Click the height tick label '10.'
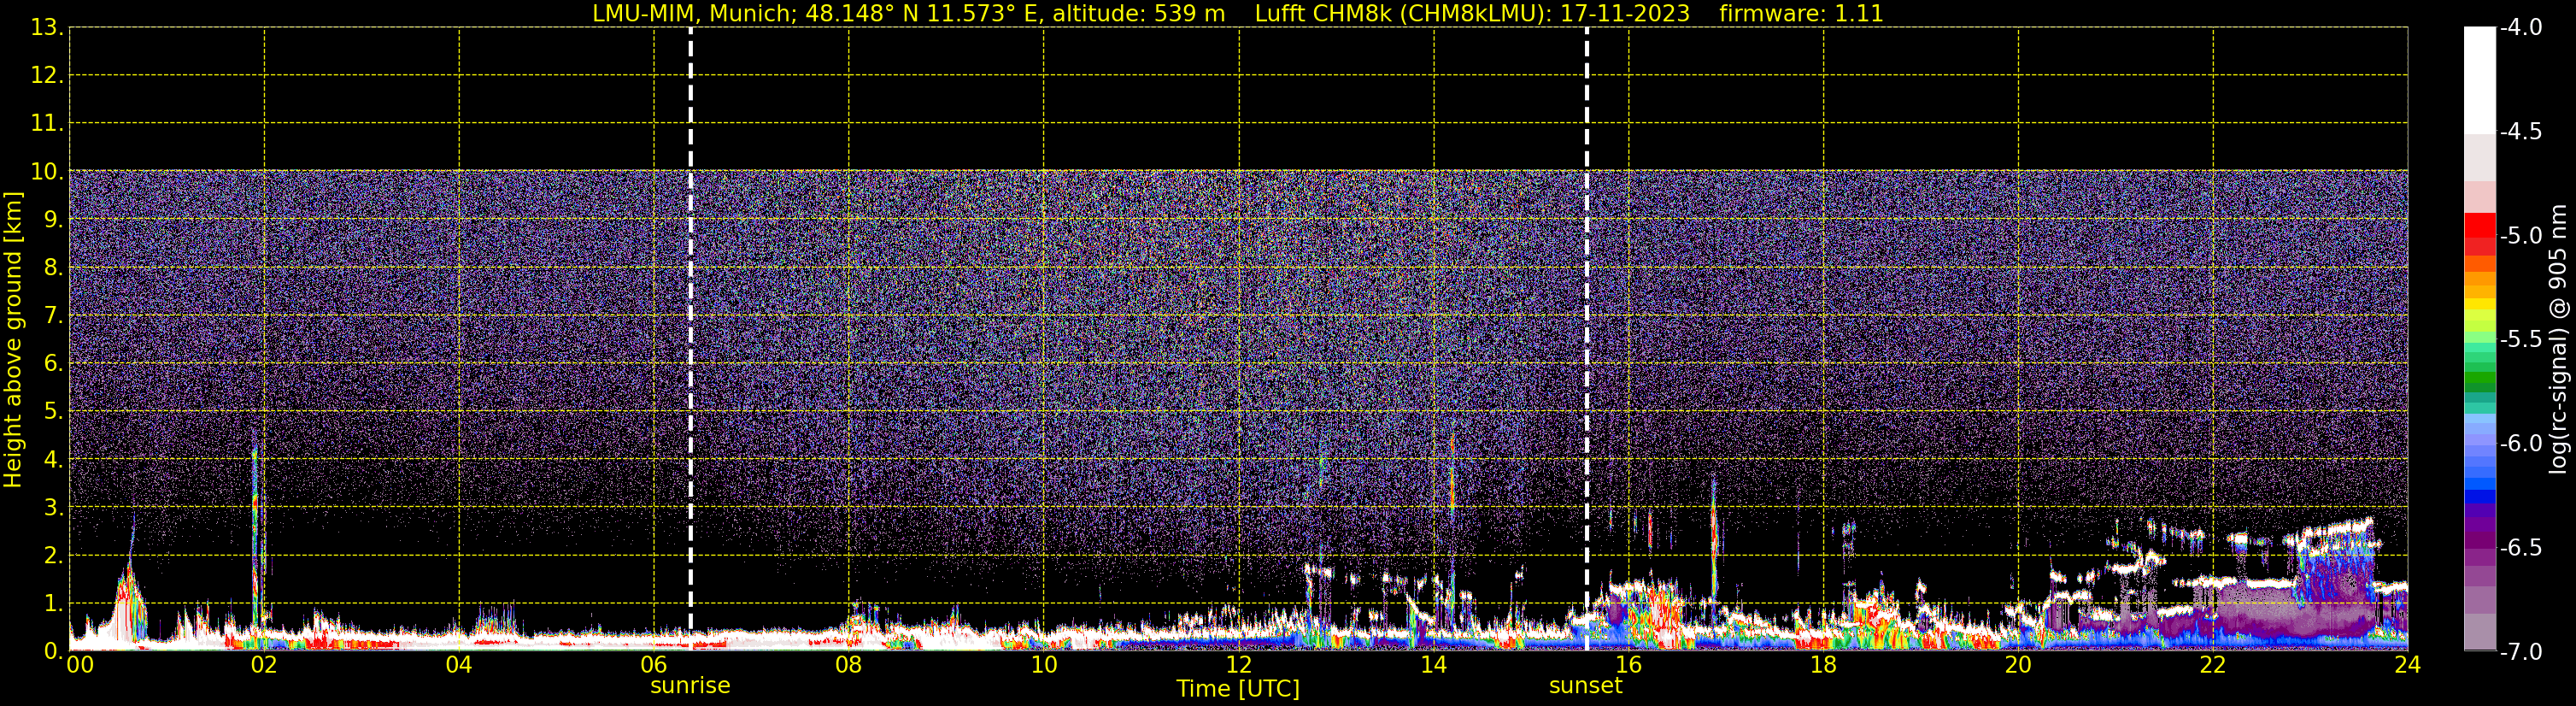Image resolution: width=2576 pixels, height=706 pixels. tap(47, 171)
